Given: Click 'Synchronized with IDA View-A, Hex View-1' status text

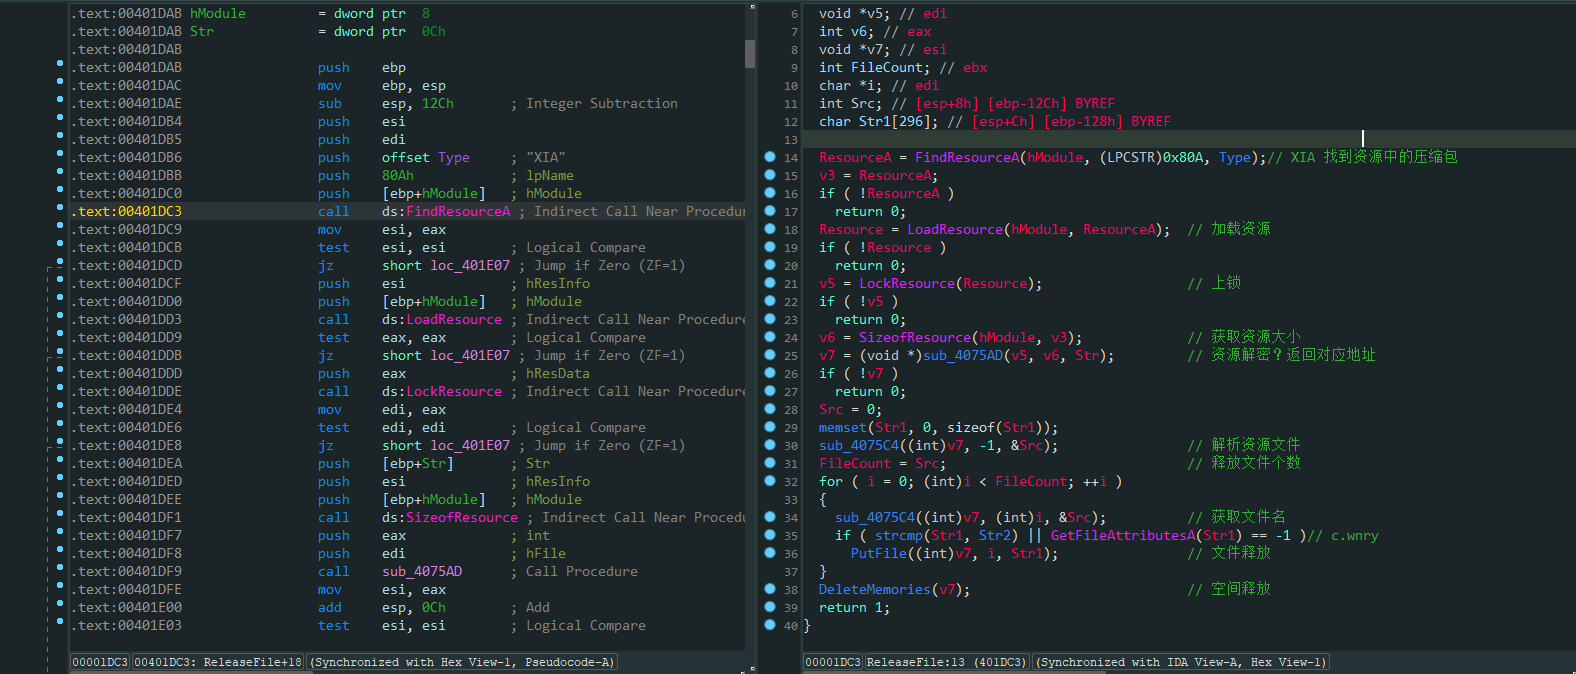Looking at the screenshot, I should 1182,662.
